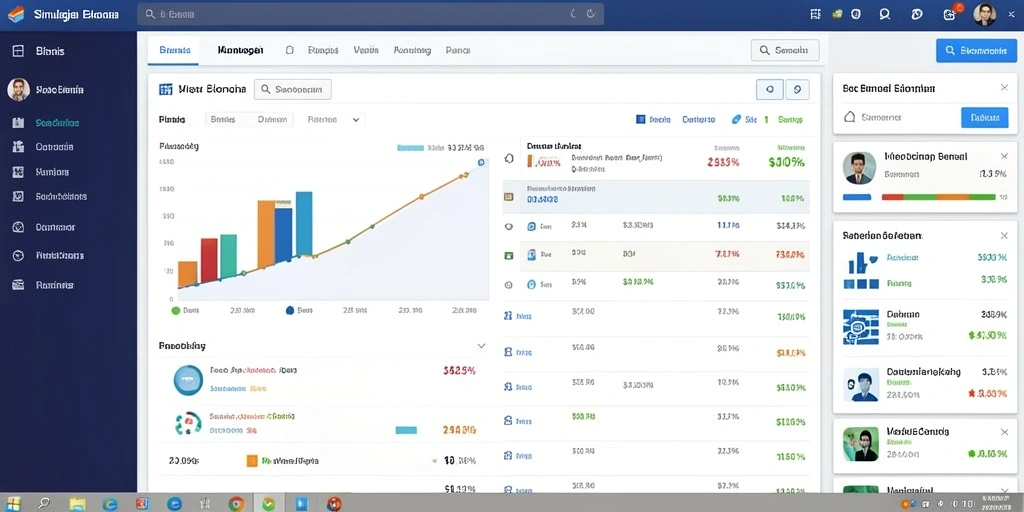This screenshot has width=1024, height=512.
Task: Click the user avatar in the top-right header
Action: point(985,14)
